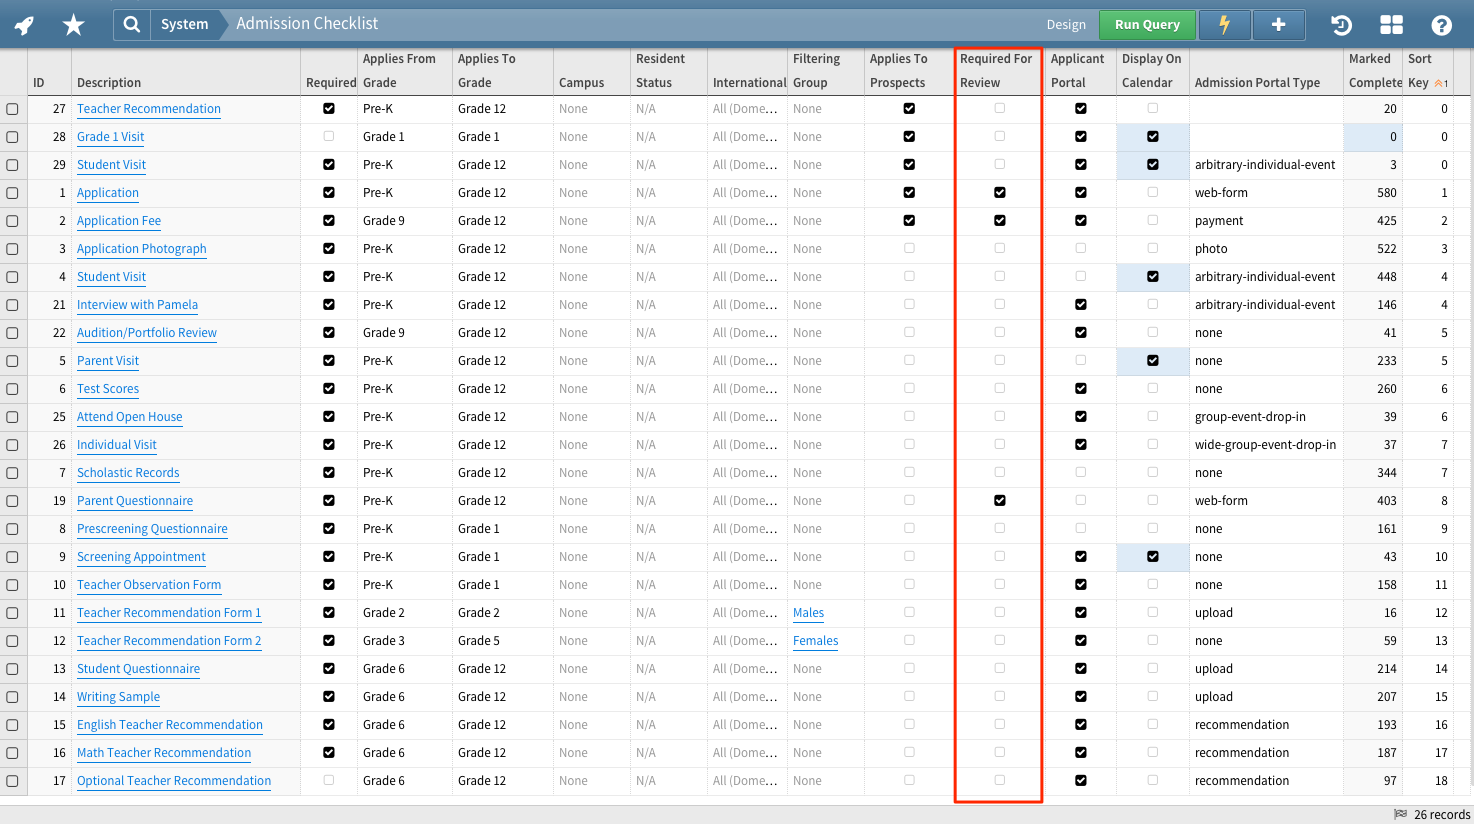The width and height of the screenshot is (1474, 824).
Task: Run the query with the green button
Action: [1147, 24]
